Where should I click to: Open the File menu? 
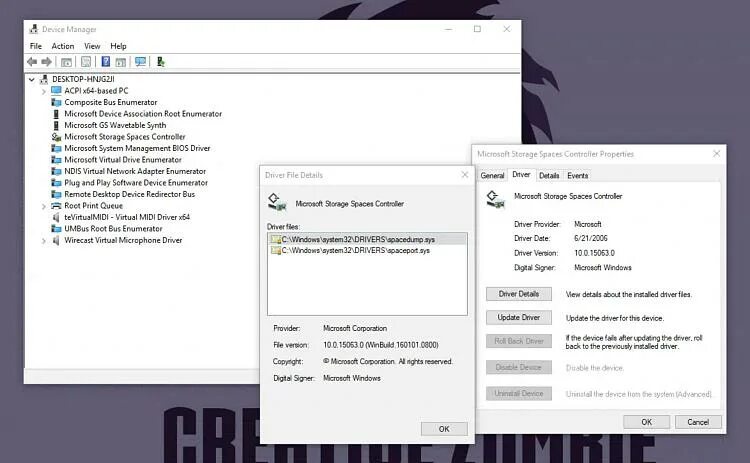pyautogui.click(x=36, y=46)
